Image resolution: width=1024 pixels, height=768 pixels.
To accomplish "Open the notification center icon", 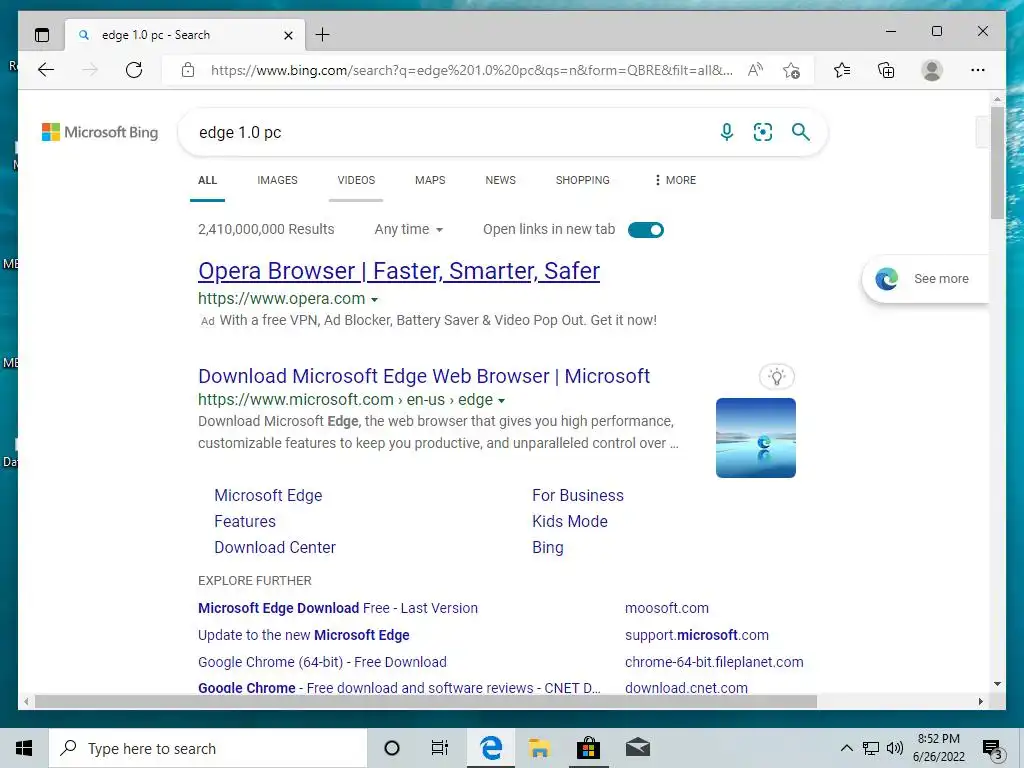I will click(x=993, y=750).
